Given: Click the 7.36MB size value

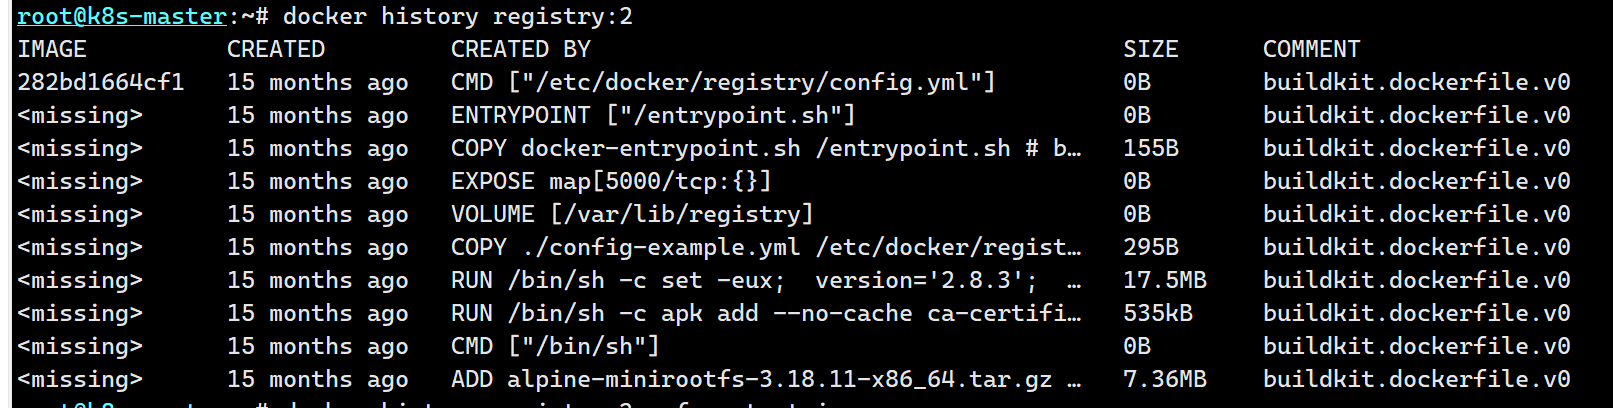Looking at the screenshot, I should click(1164, 379).
